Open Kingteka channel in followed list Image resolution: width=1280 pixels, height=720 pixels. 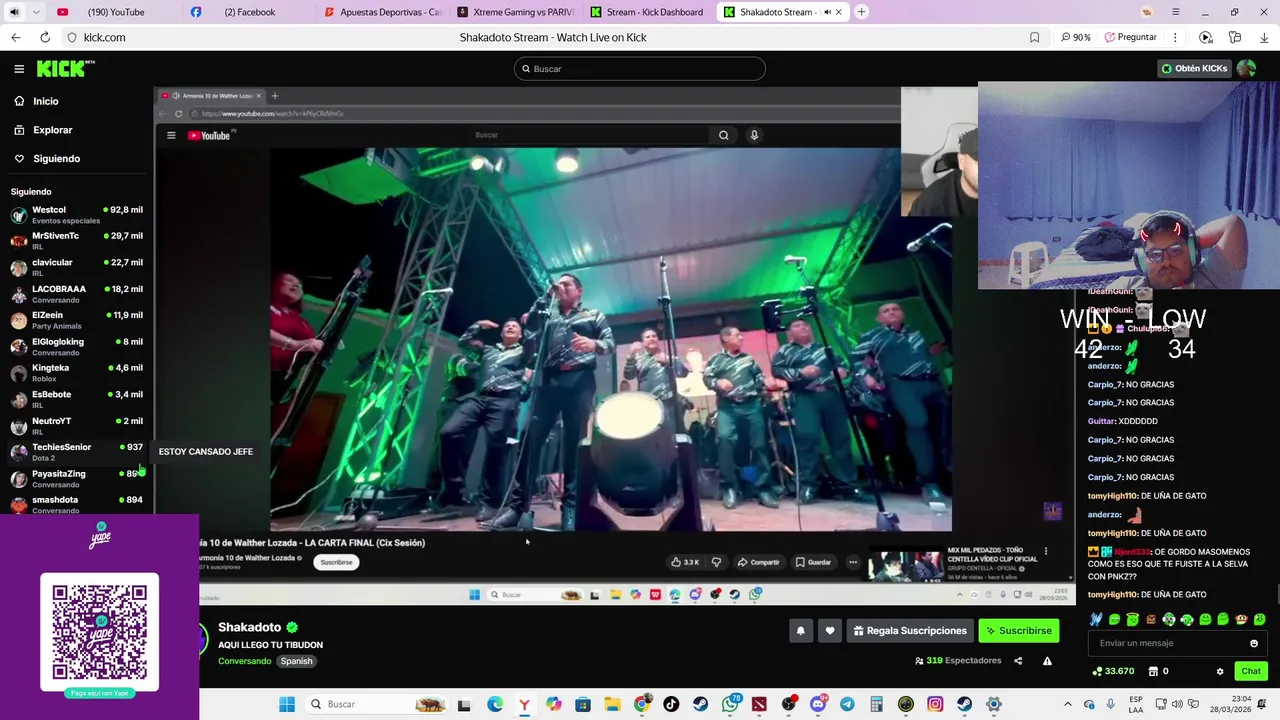77,373
